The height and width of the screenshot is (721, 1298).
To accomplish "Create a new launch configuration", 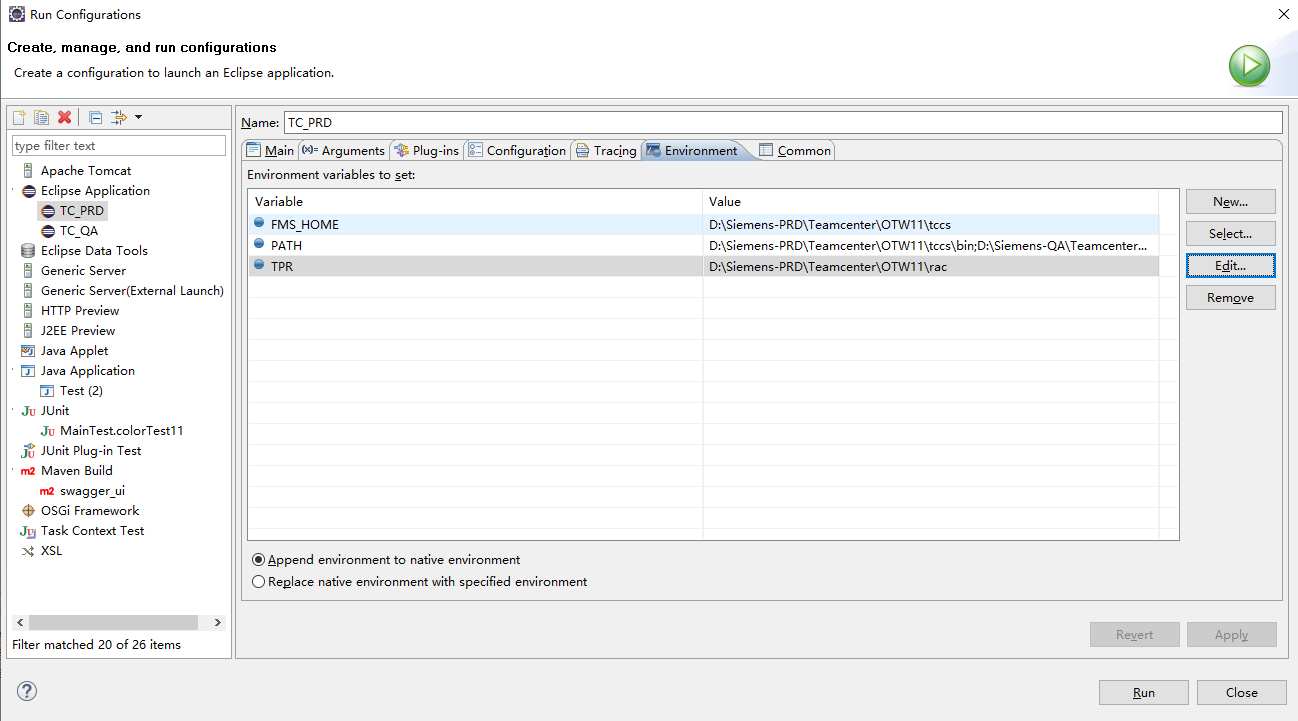I will [18, 117].
